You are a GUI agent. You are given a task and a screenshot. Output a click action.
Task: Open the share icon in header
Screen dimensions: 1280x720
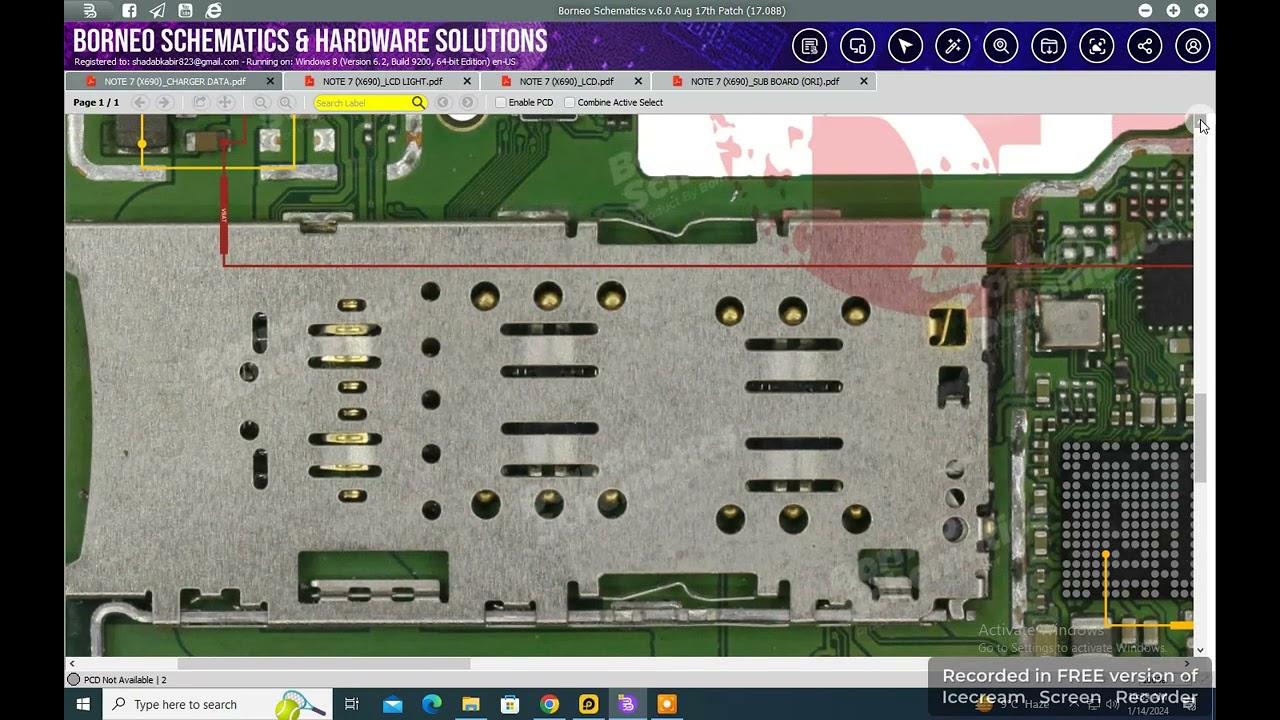pyautogui.click(x=1145, y=46)
